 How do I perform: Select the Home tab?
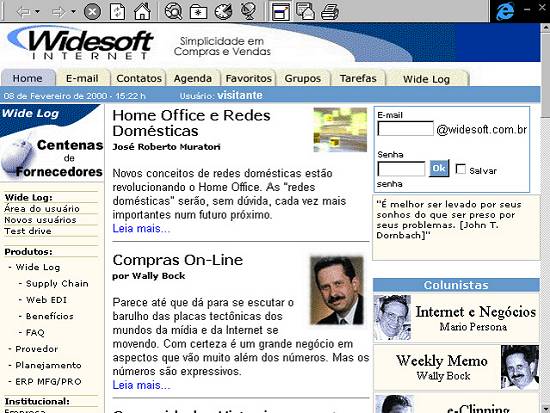28,78
